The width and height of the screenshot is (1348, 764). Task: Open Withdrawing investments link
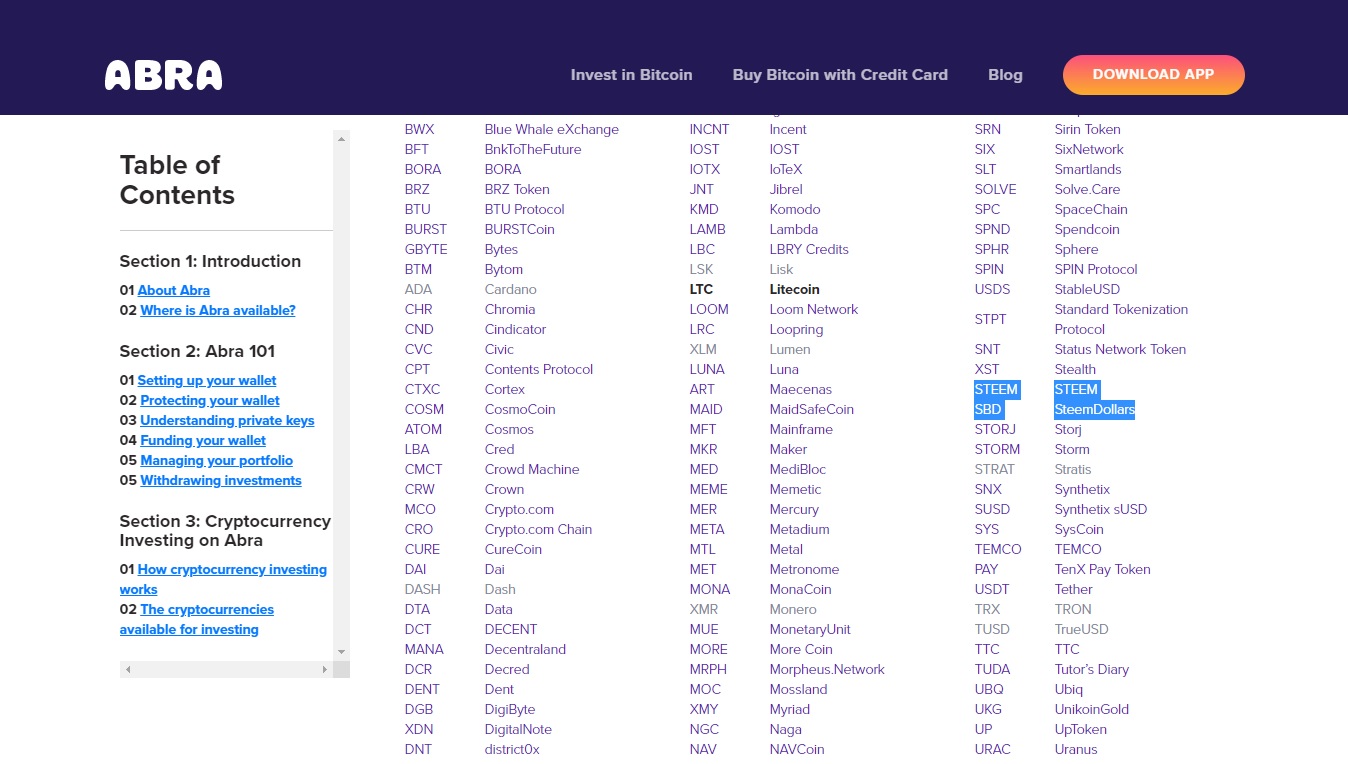pyautogui.click(x=220, y=481)
